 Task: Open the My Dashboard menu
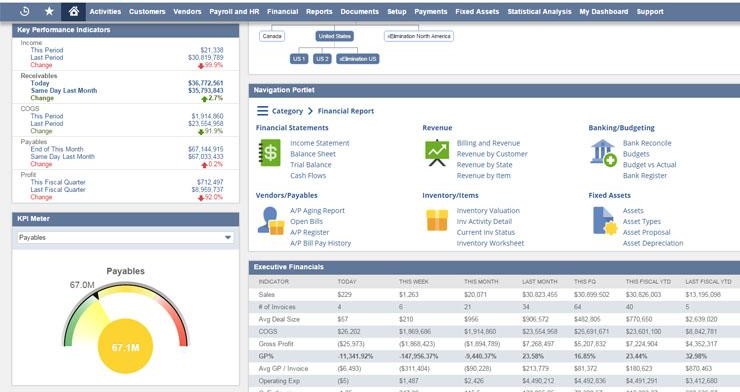[604, 11]
